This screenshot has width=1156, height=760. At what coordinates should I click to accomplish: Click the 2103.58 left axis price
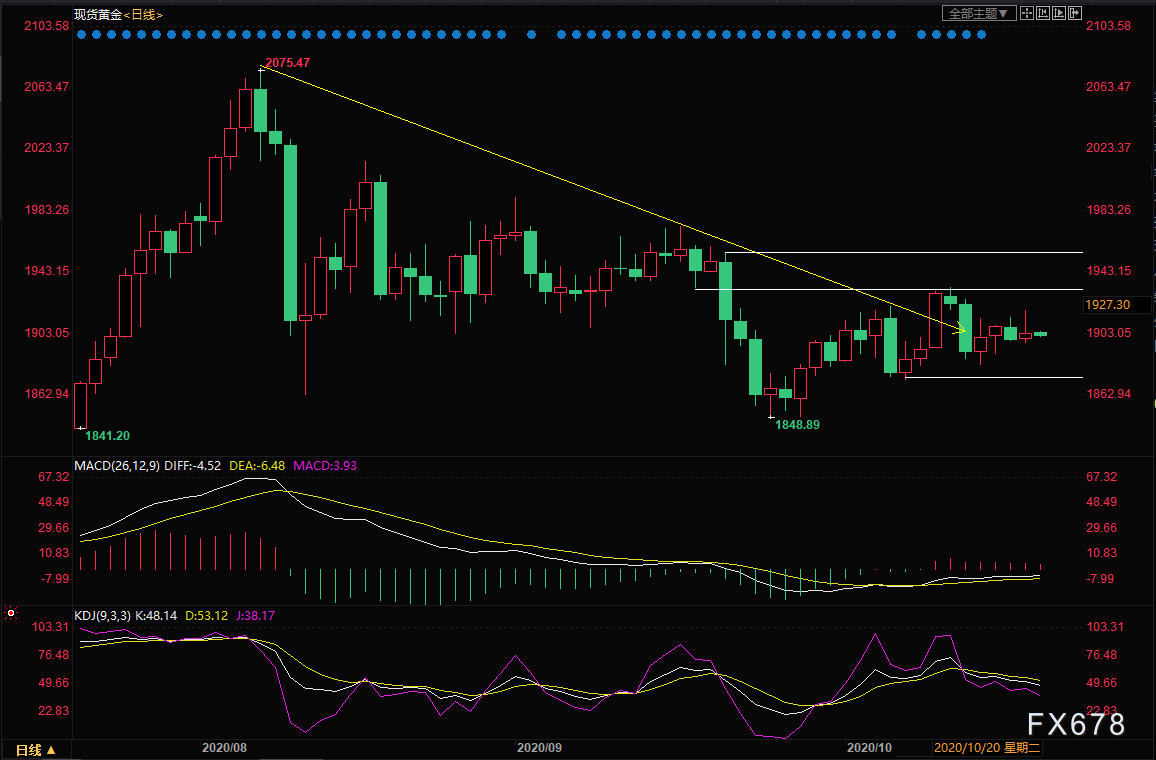[x=46, y=26]
